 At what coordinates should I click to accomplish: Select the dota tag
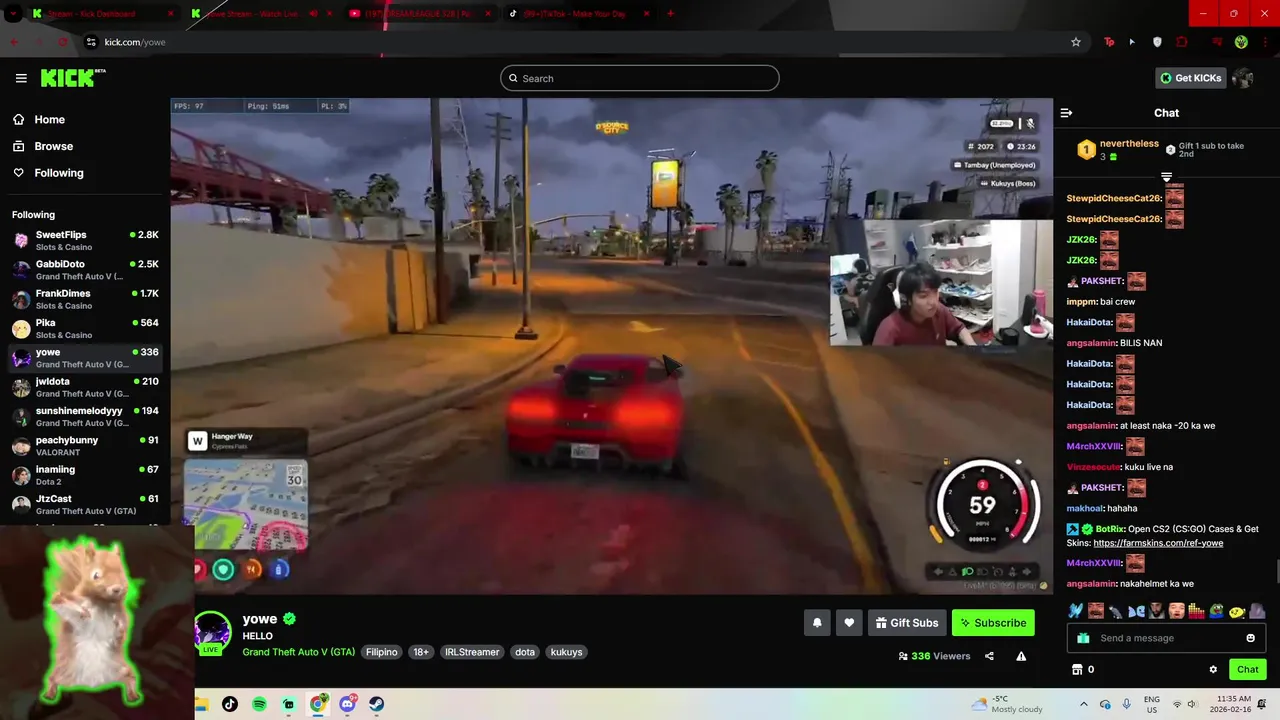(x=525, y=652)
